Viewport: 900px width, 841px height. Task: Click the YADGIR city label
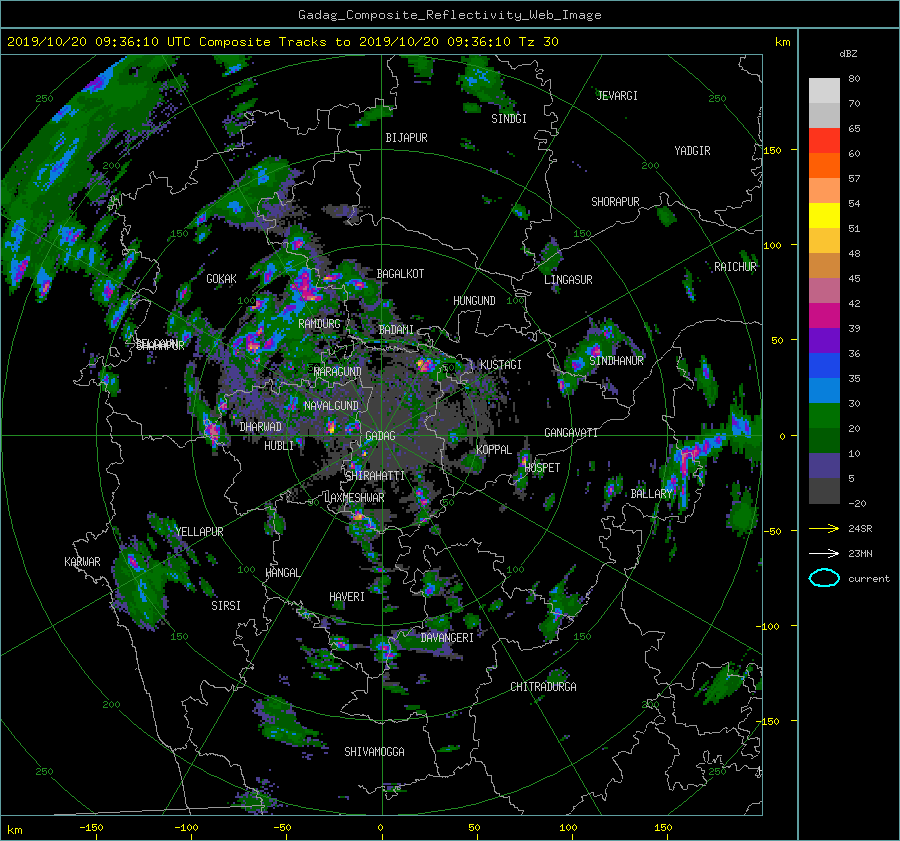click(x=692, y=151)
